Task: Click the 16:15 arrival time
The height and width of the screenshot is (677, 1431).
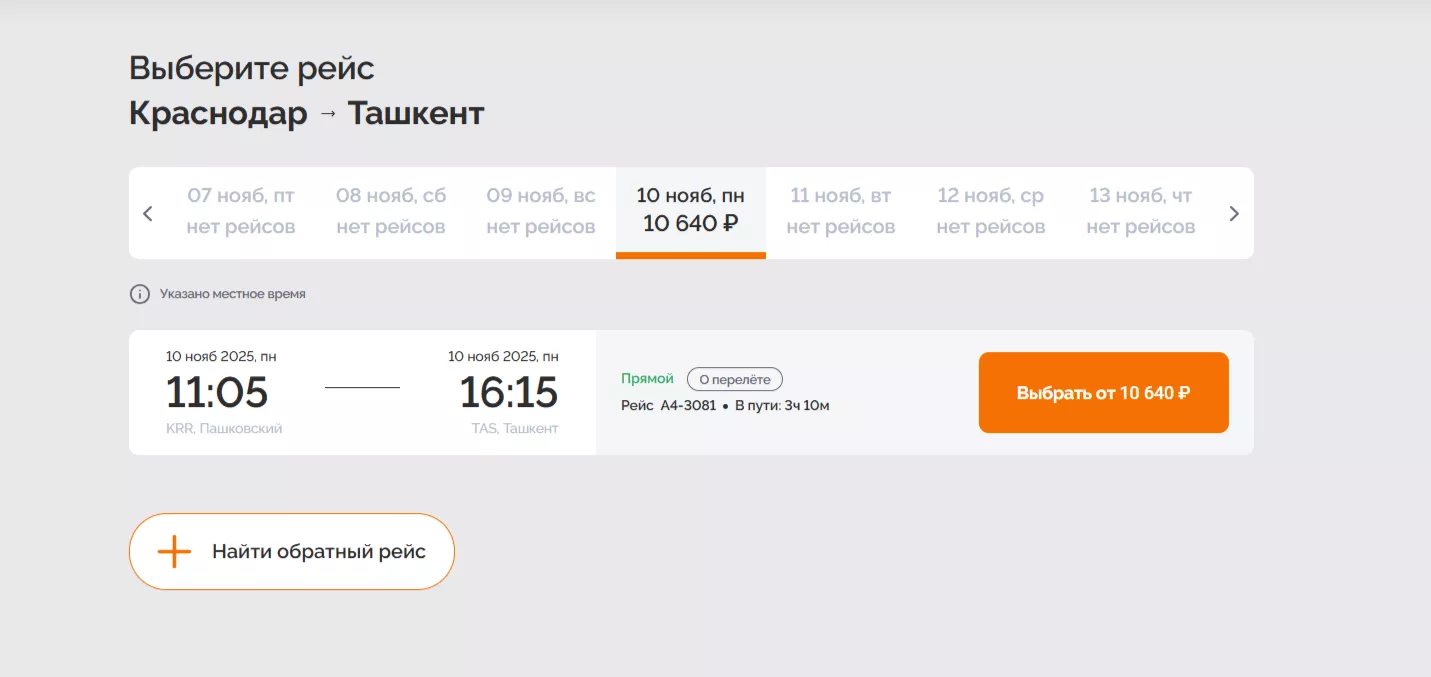Action: point(508,392)
